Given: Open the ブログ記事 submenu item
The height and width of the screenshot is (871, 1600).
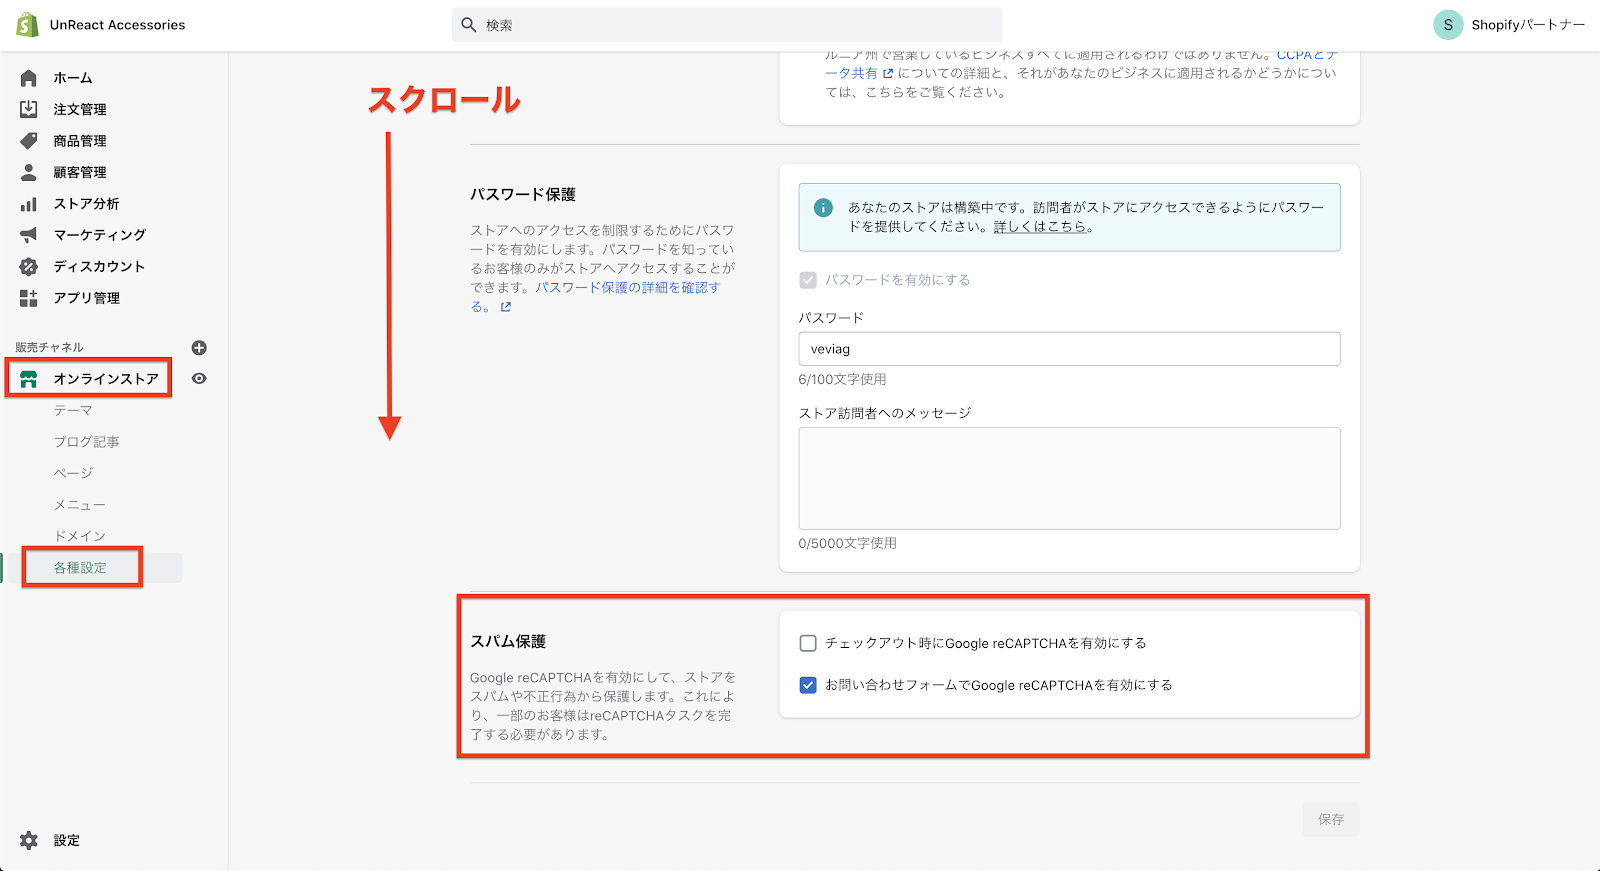Looking at the screenshot, I should 86,442.
